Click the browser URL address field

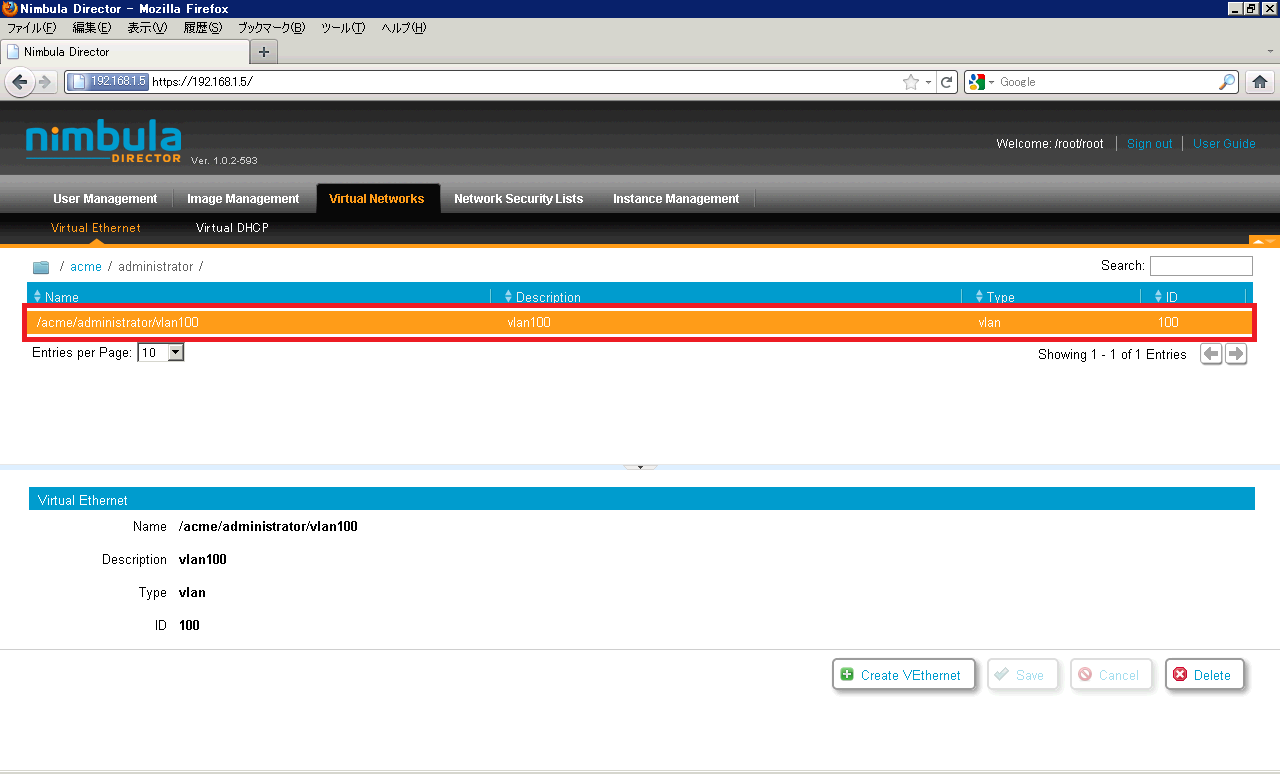pos(524,82)
